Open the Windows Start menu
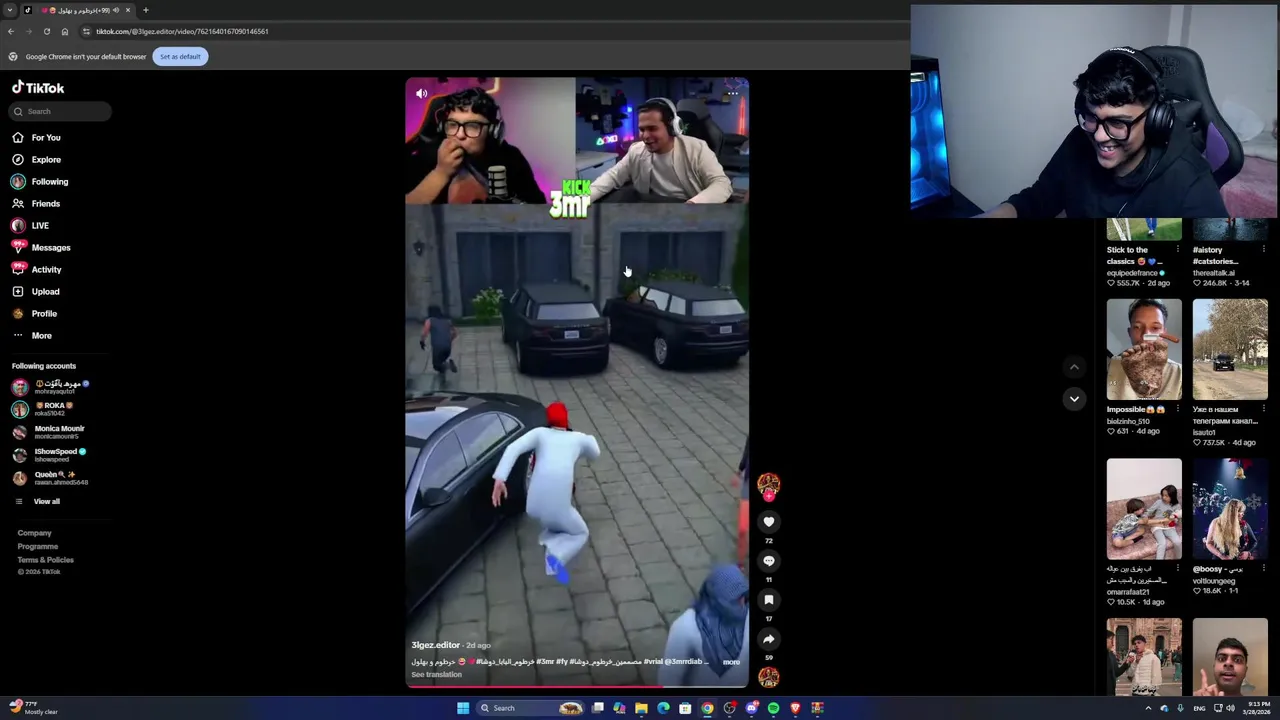The width and height of the screenshot is (1280, 720). pos(463,708)
